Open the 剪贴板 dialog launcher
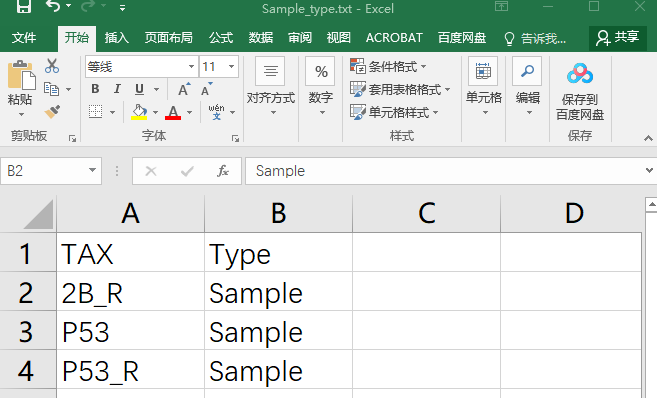This screenshot has height=398, width=657. [72, 138]
